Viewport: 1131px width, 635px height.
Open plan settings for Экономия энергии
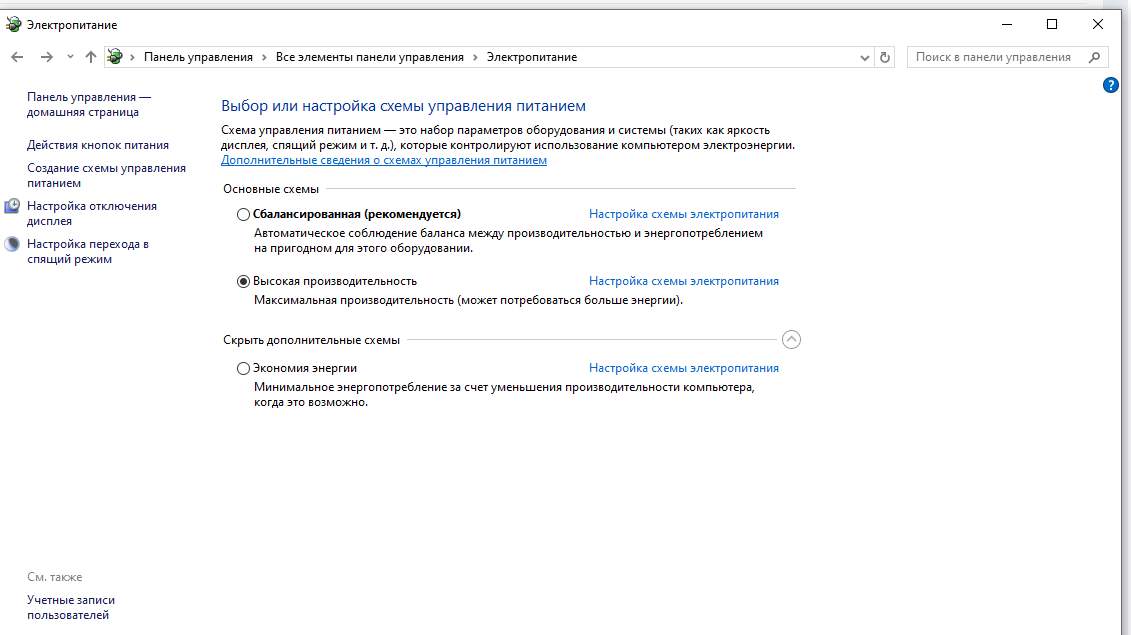point(683,368)
